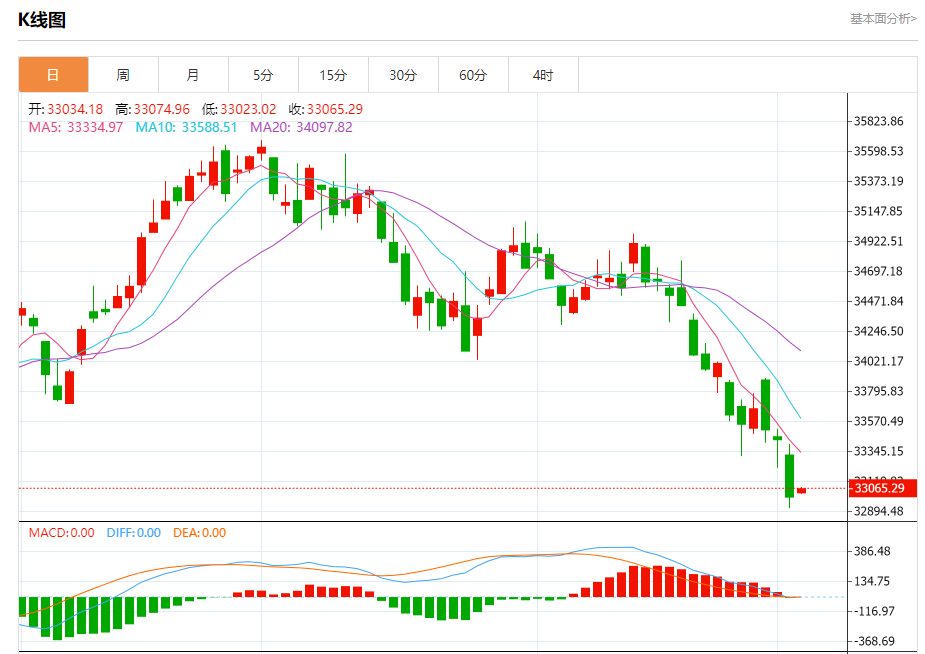Click the 32894.48 price axis label
The height and width of the screenshot is (654, 925).
point(879,511)
